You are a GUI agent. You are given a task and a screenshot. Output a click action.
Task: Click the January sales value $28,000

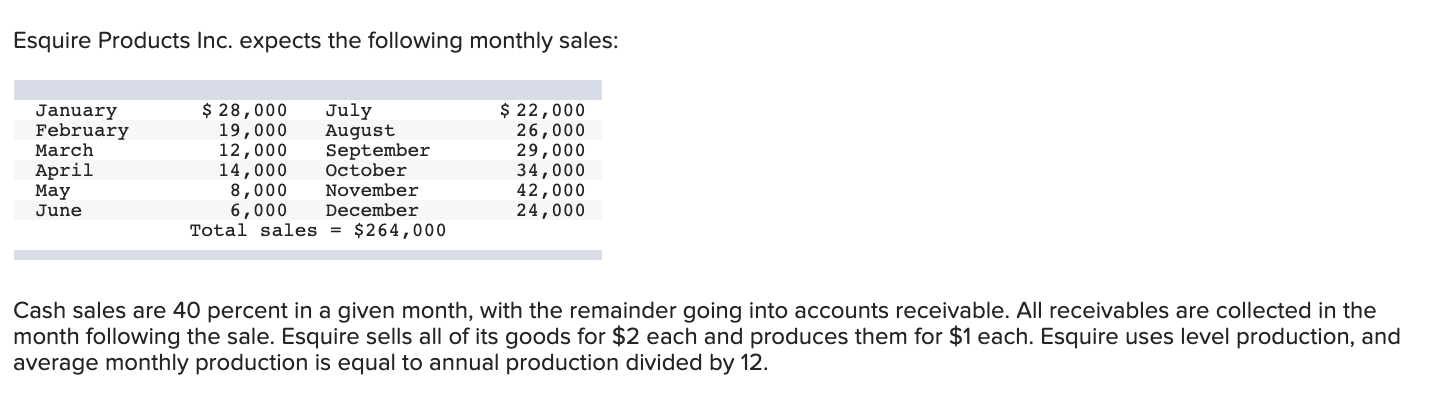(245, 110)
